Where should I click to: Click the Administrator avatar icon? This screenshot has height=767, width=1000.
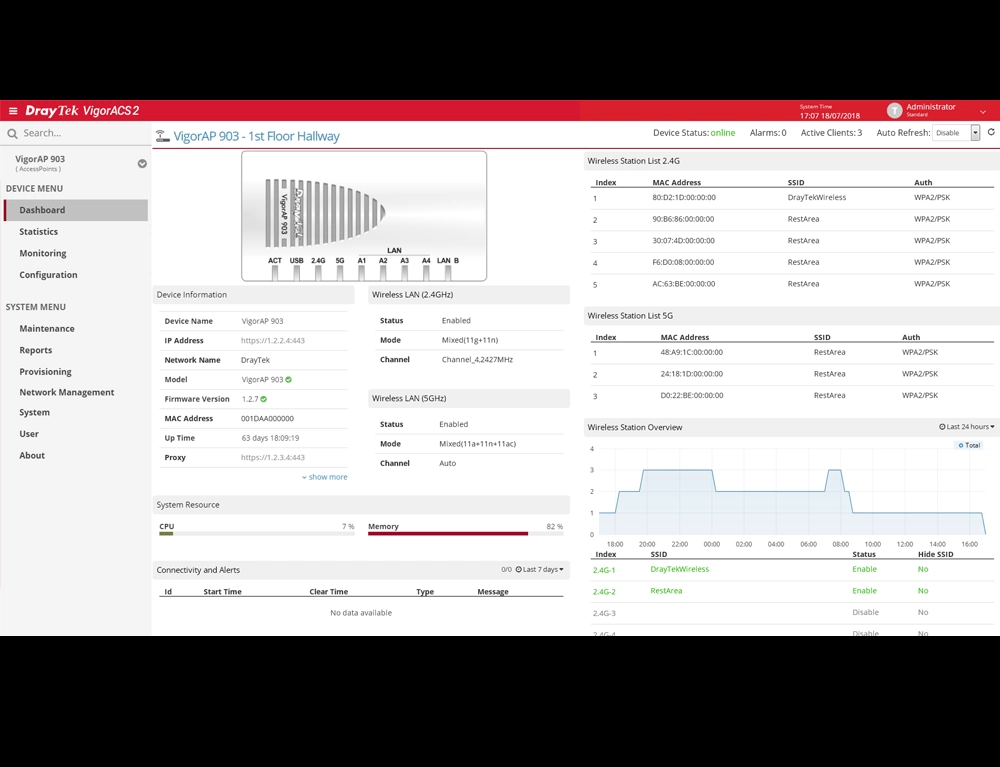click(x=894, y=111)
